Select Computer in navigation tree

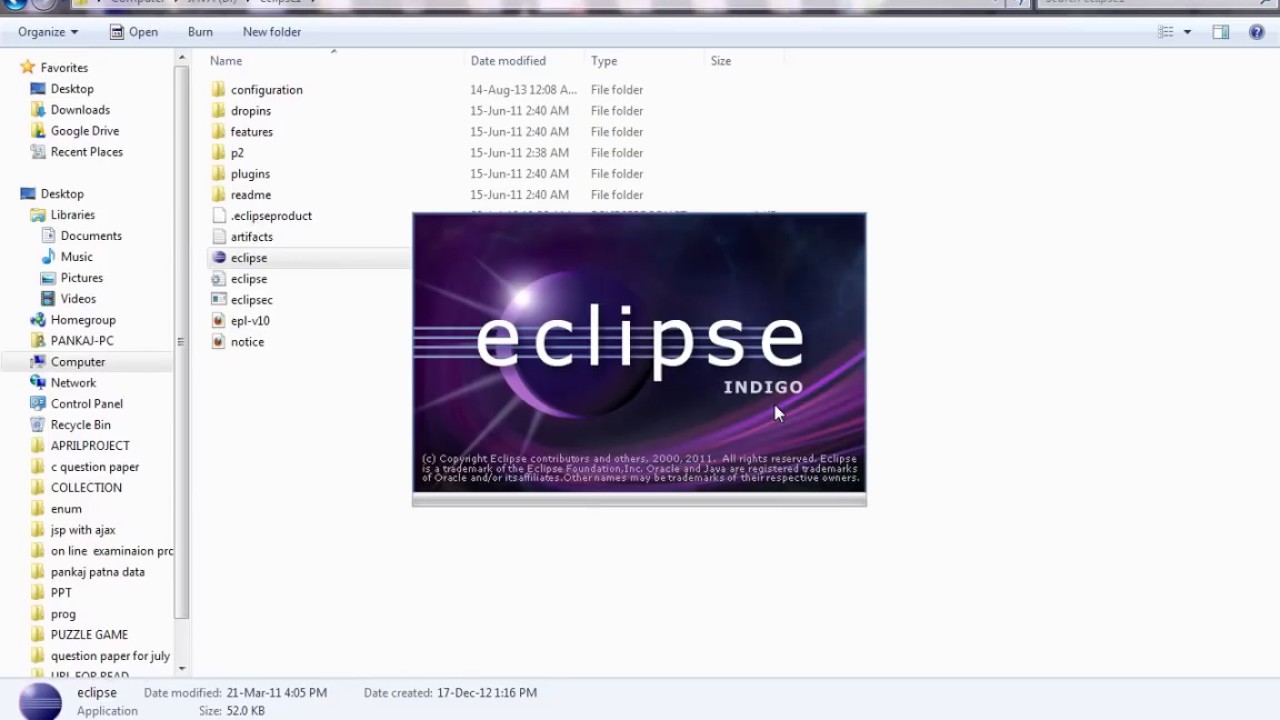point(78,362)
